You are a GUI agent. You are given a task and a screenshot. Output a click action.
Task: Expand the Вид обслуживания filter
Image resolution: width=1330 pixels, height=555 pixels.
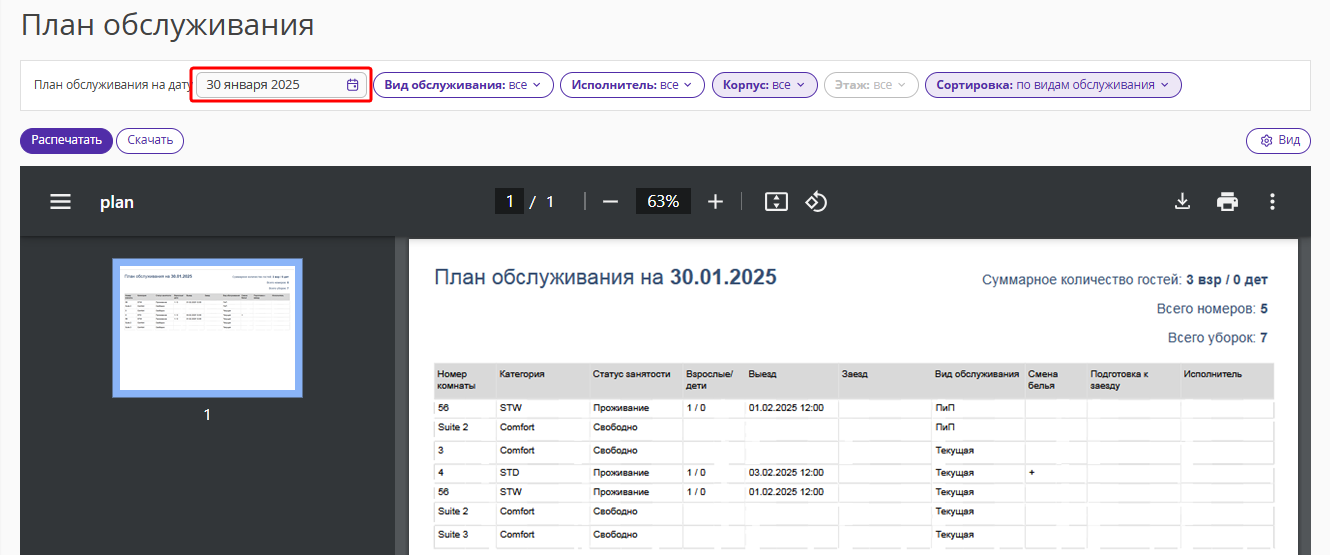[463, 85]
